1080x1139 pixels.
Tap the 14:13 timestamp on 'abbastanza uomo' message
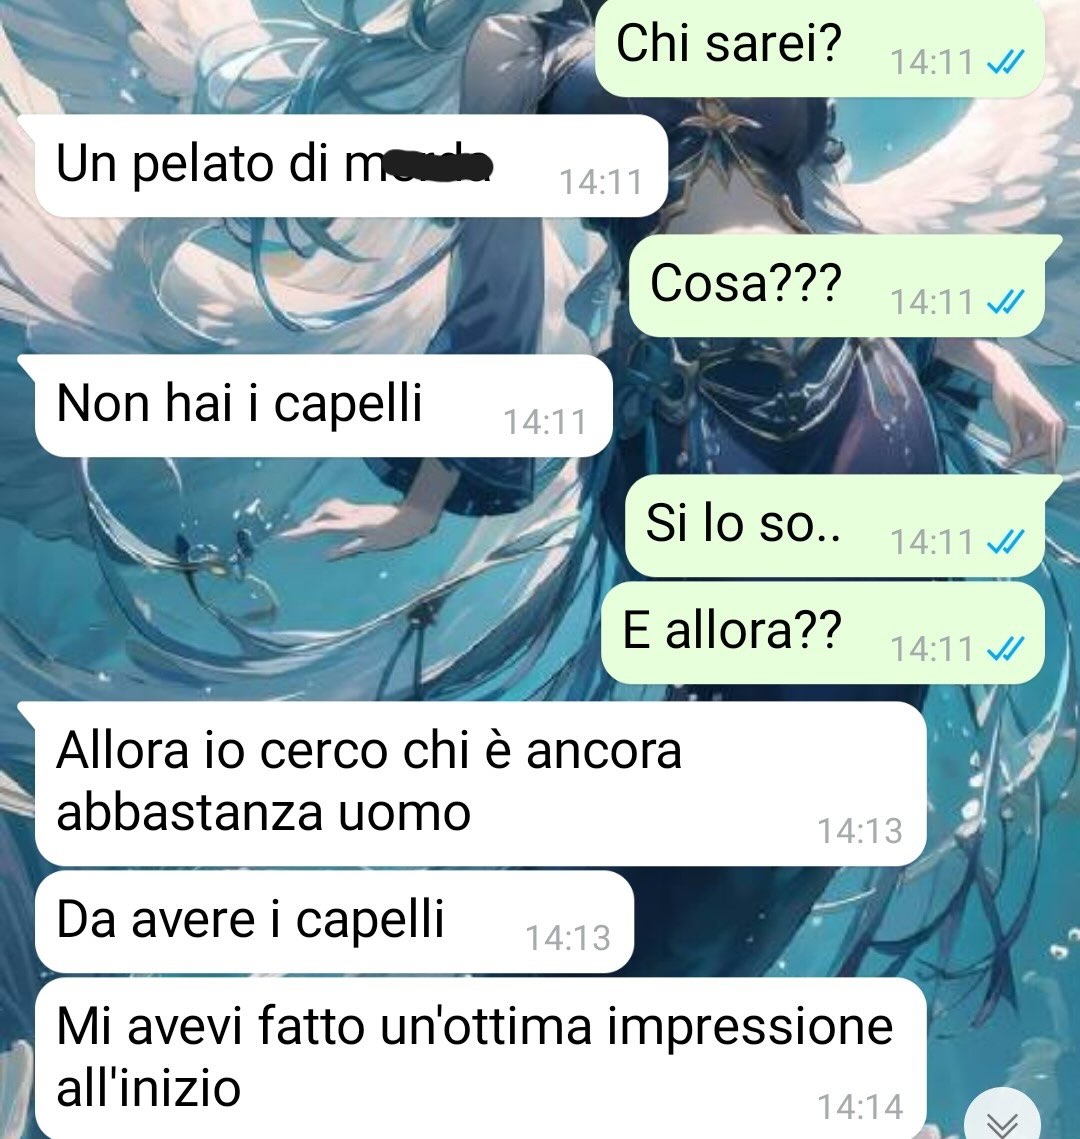pos(861,831)
